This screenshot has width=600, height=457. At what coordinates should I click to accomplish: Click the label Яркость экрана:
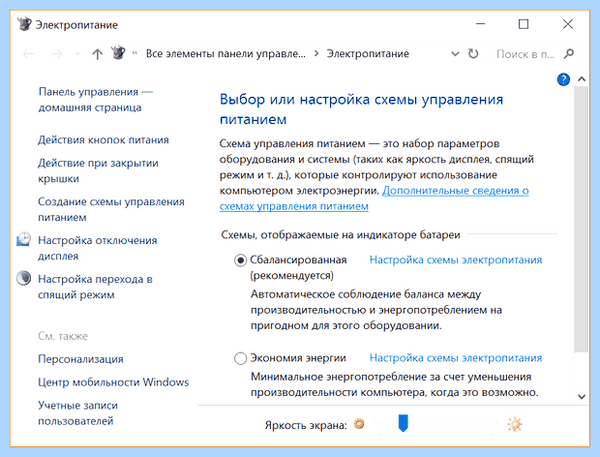306,425
